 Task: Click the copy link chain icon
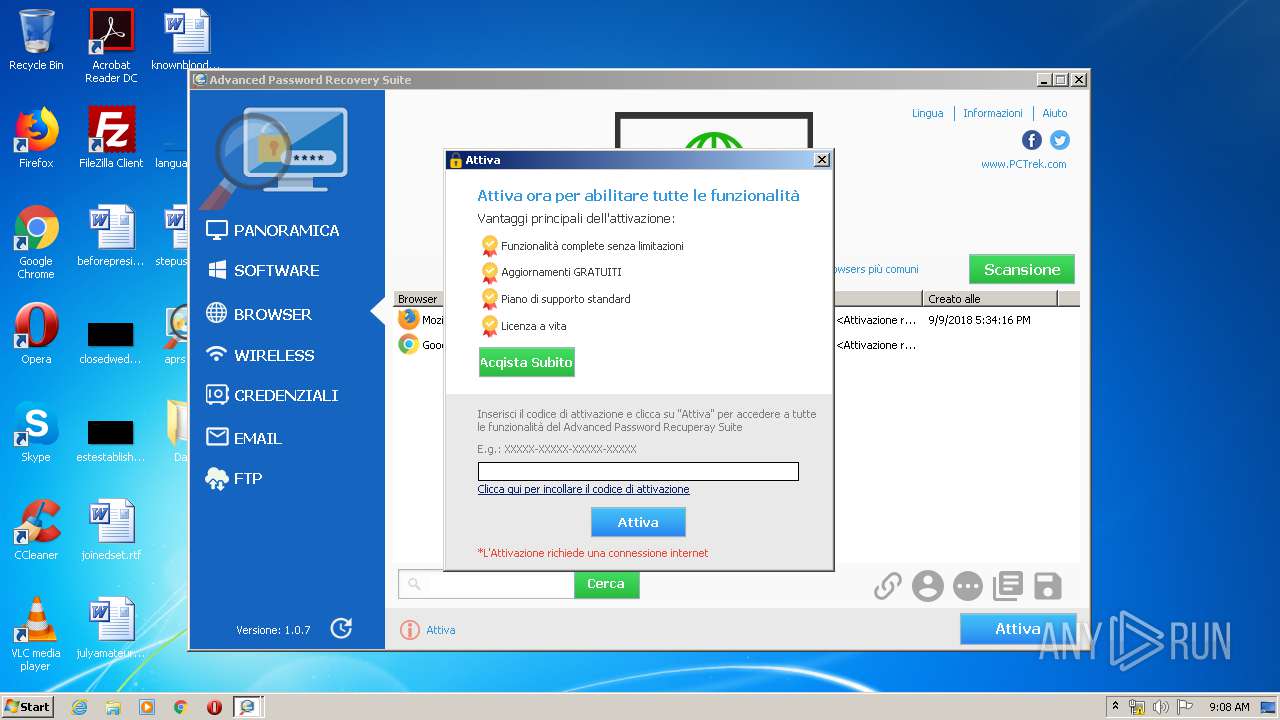888,586
